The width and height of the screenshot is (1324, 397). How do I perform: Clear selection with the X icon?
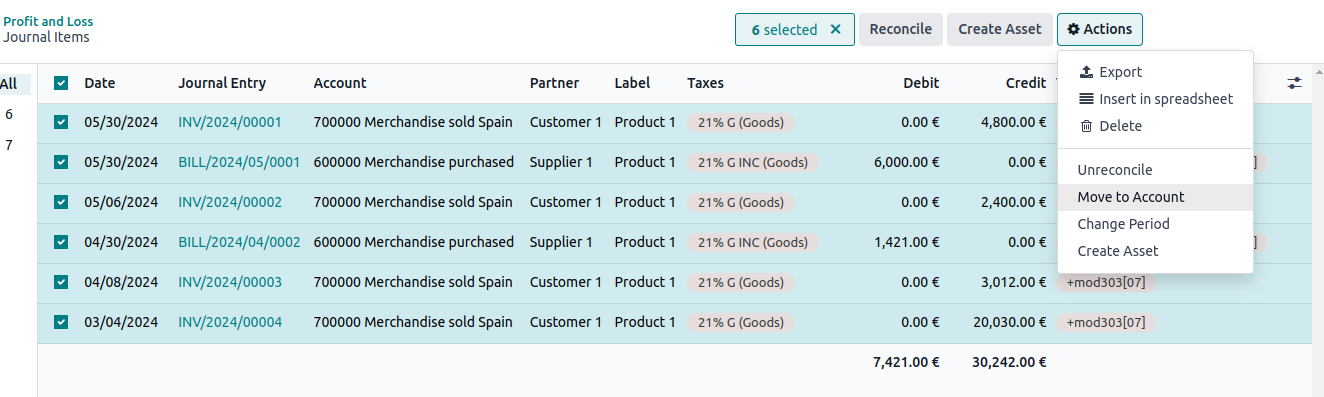tap(835, 30)
